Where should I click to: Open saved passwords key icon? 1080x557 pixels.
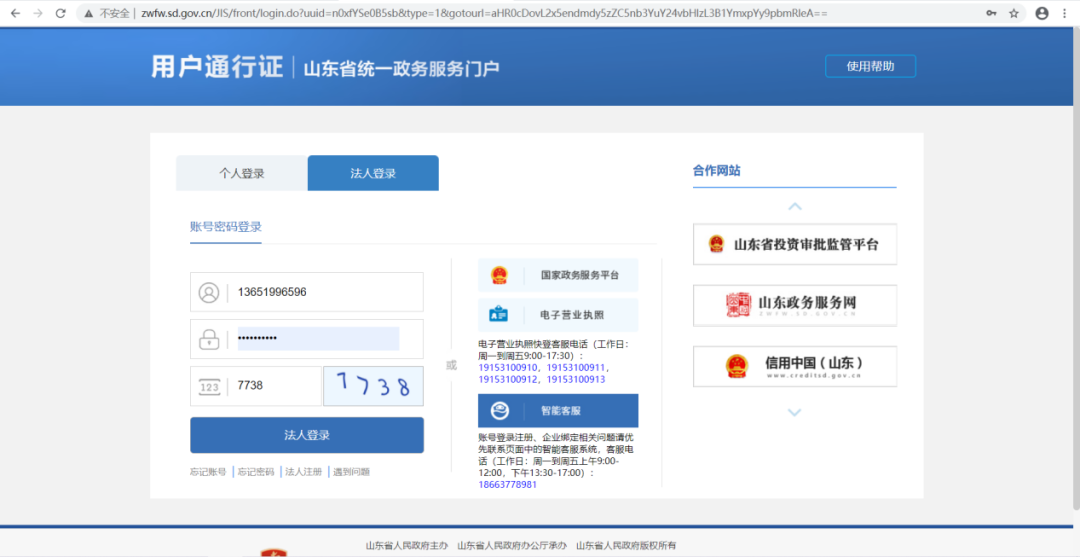click(x=991, y=13)
